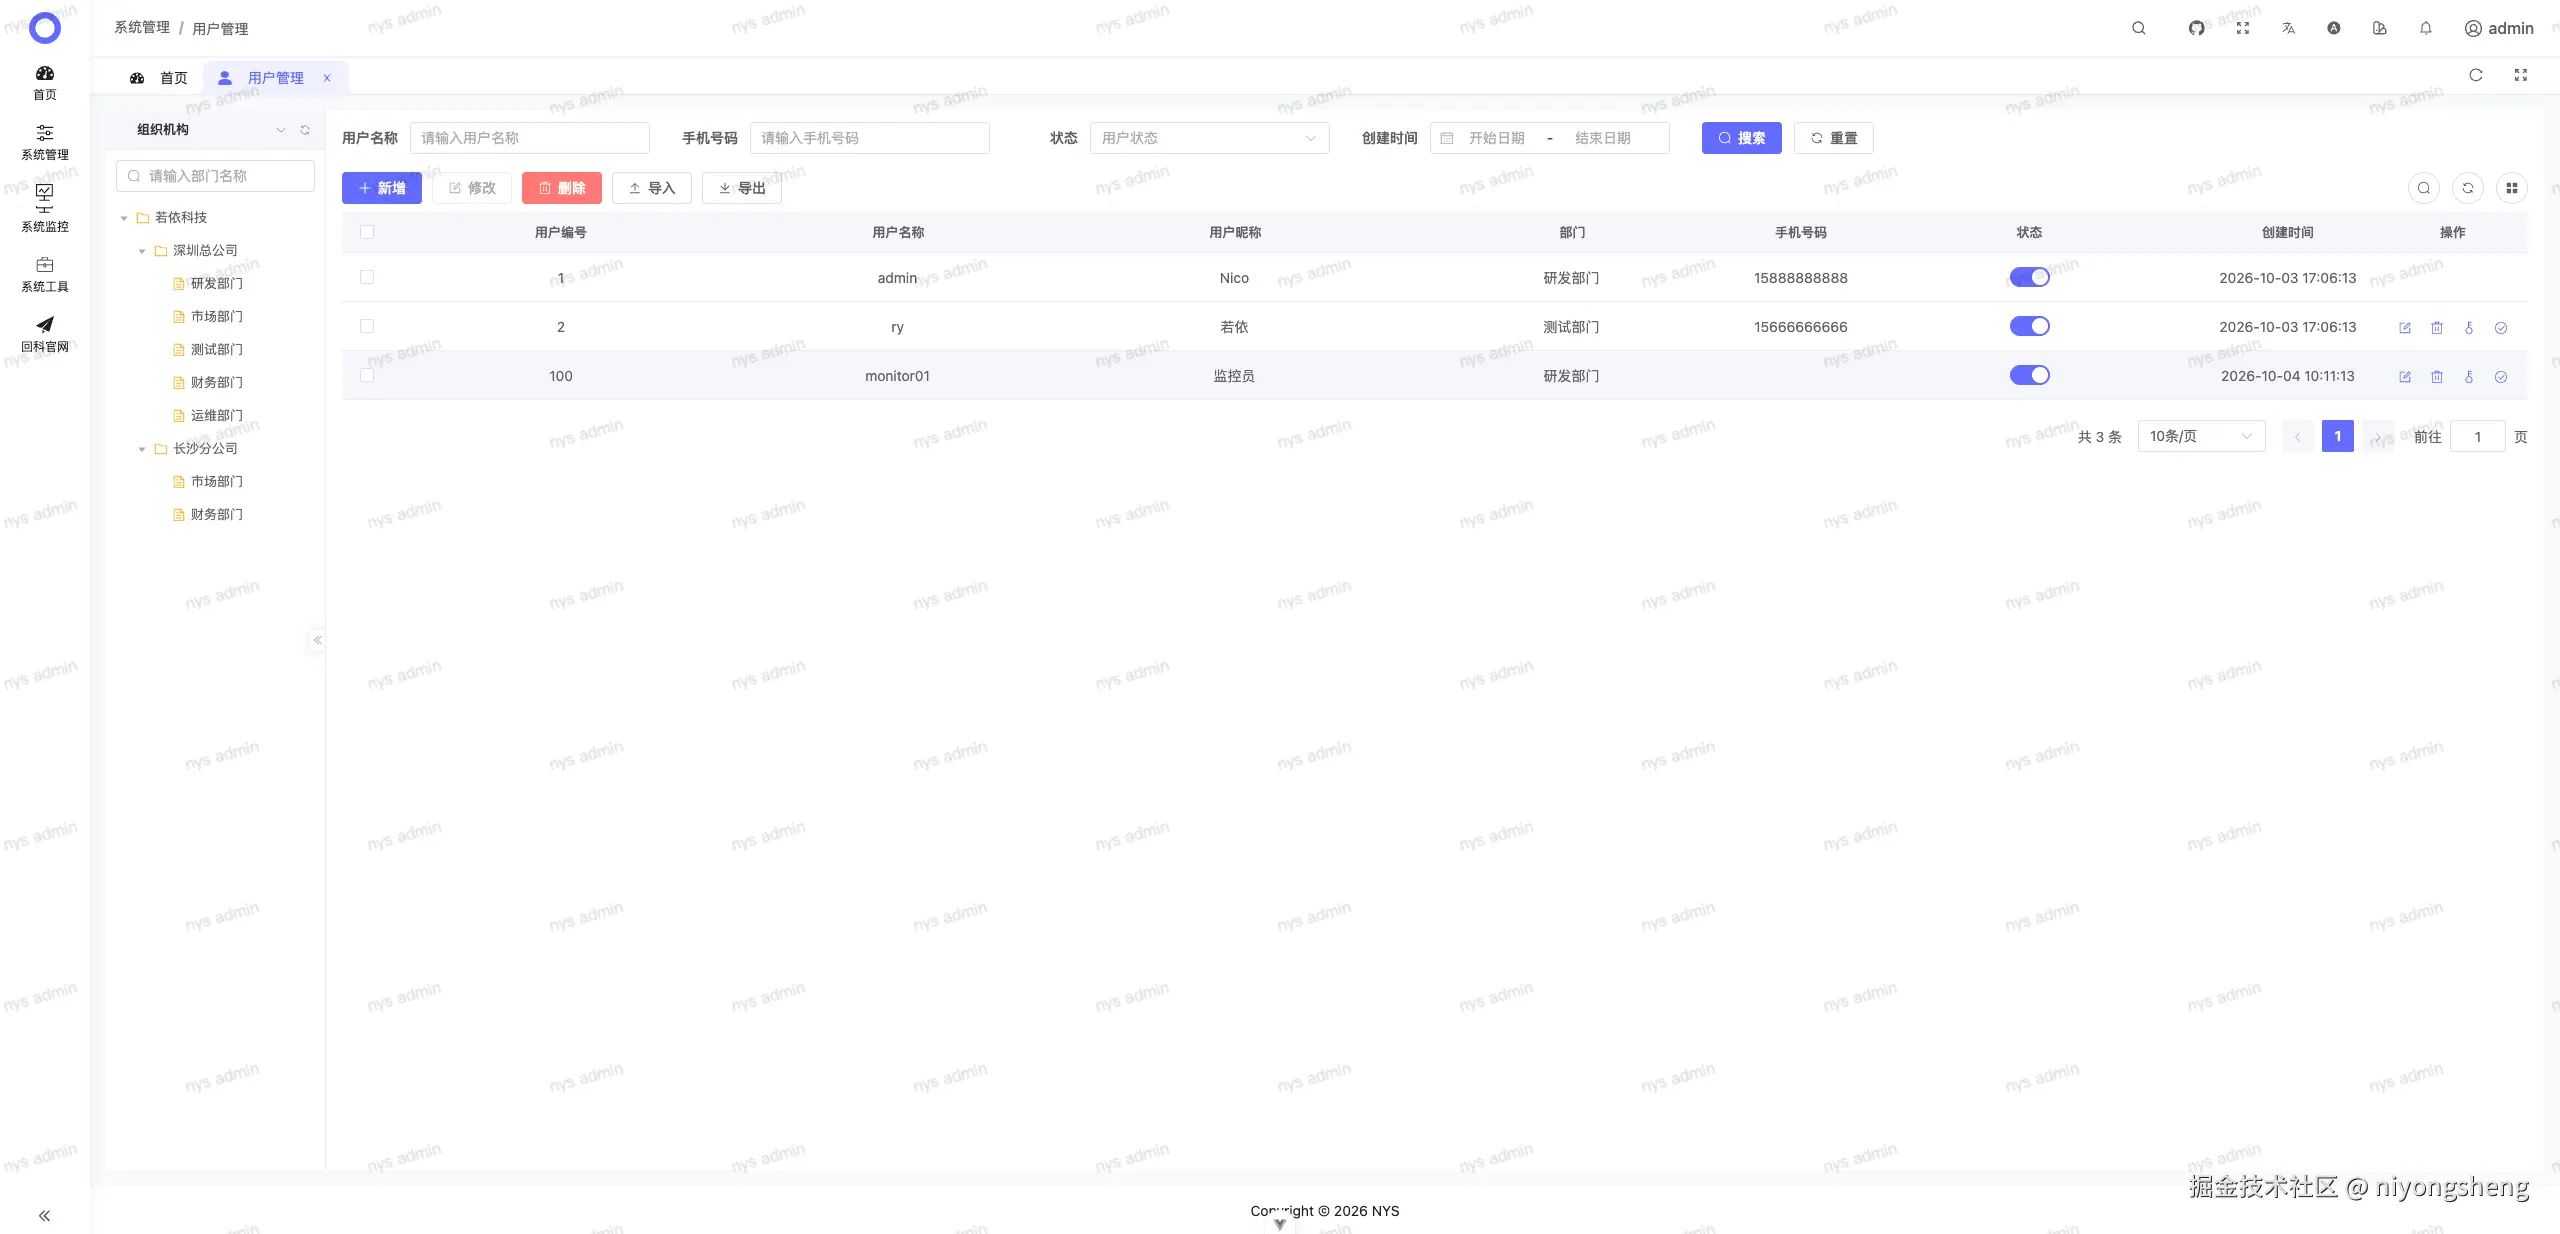Refresh table round icon above table
This screenshot has height=1234, width=2560.
2468,188
